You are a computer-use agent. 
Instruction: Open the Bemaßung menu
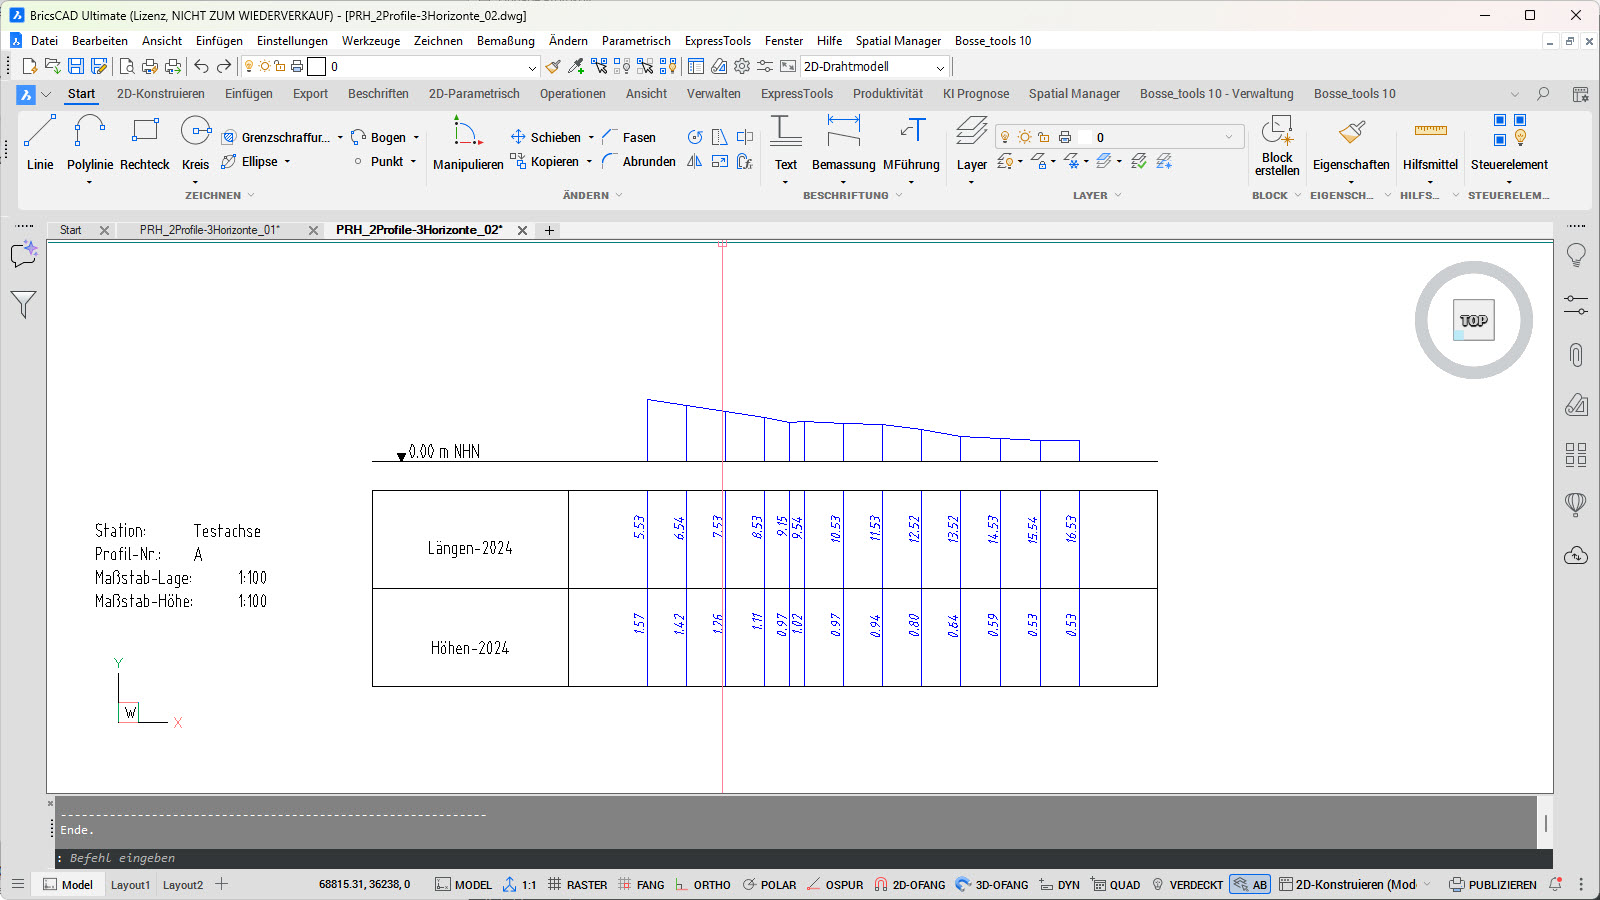[x=505, y=41]
